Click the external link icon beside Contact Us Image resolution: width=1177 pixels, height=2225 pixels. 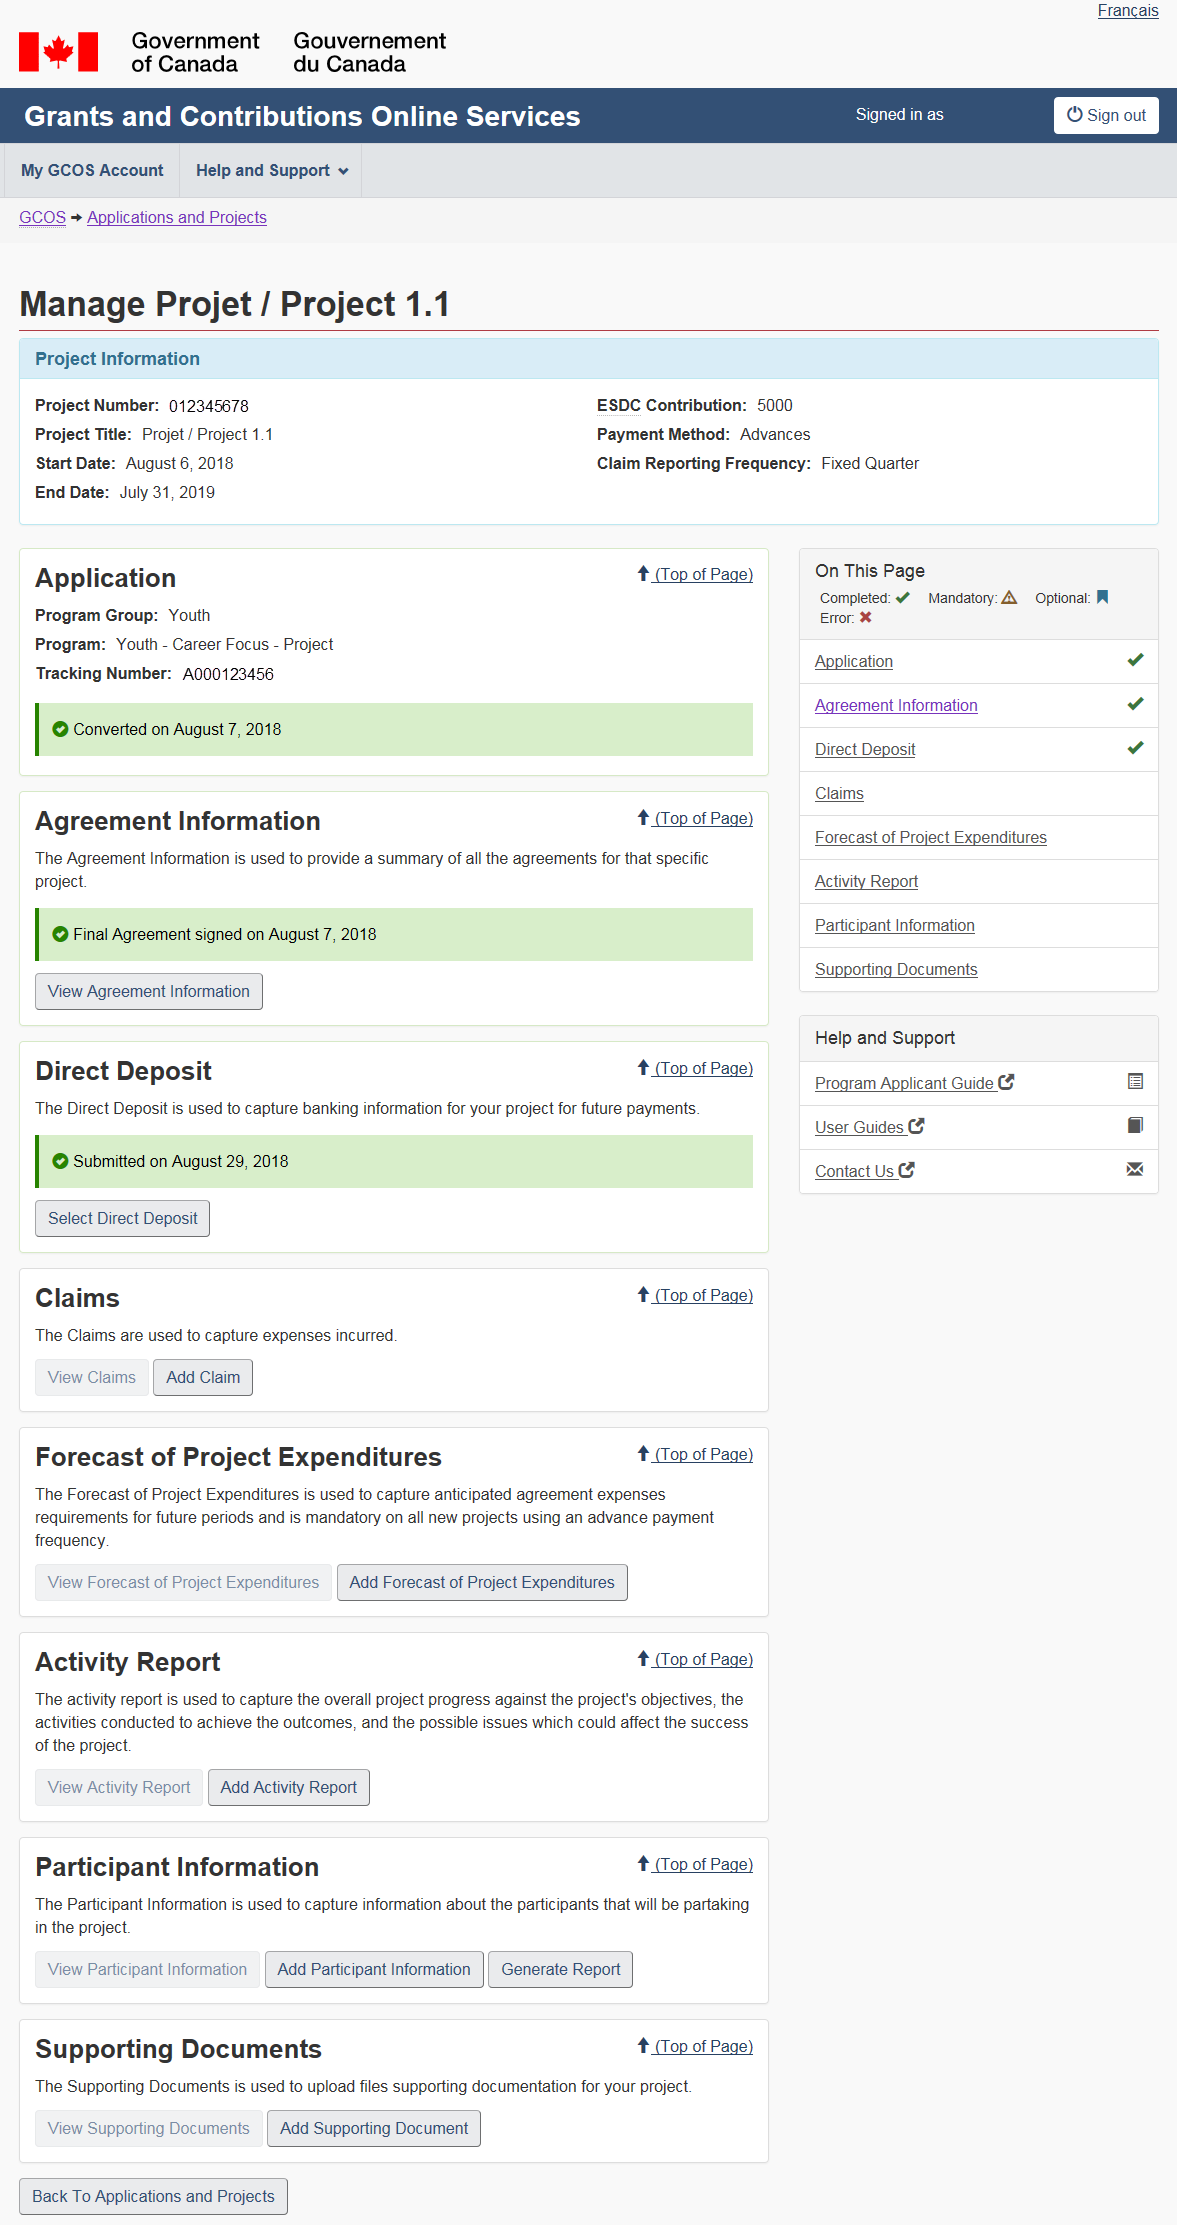907,1170
